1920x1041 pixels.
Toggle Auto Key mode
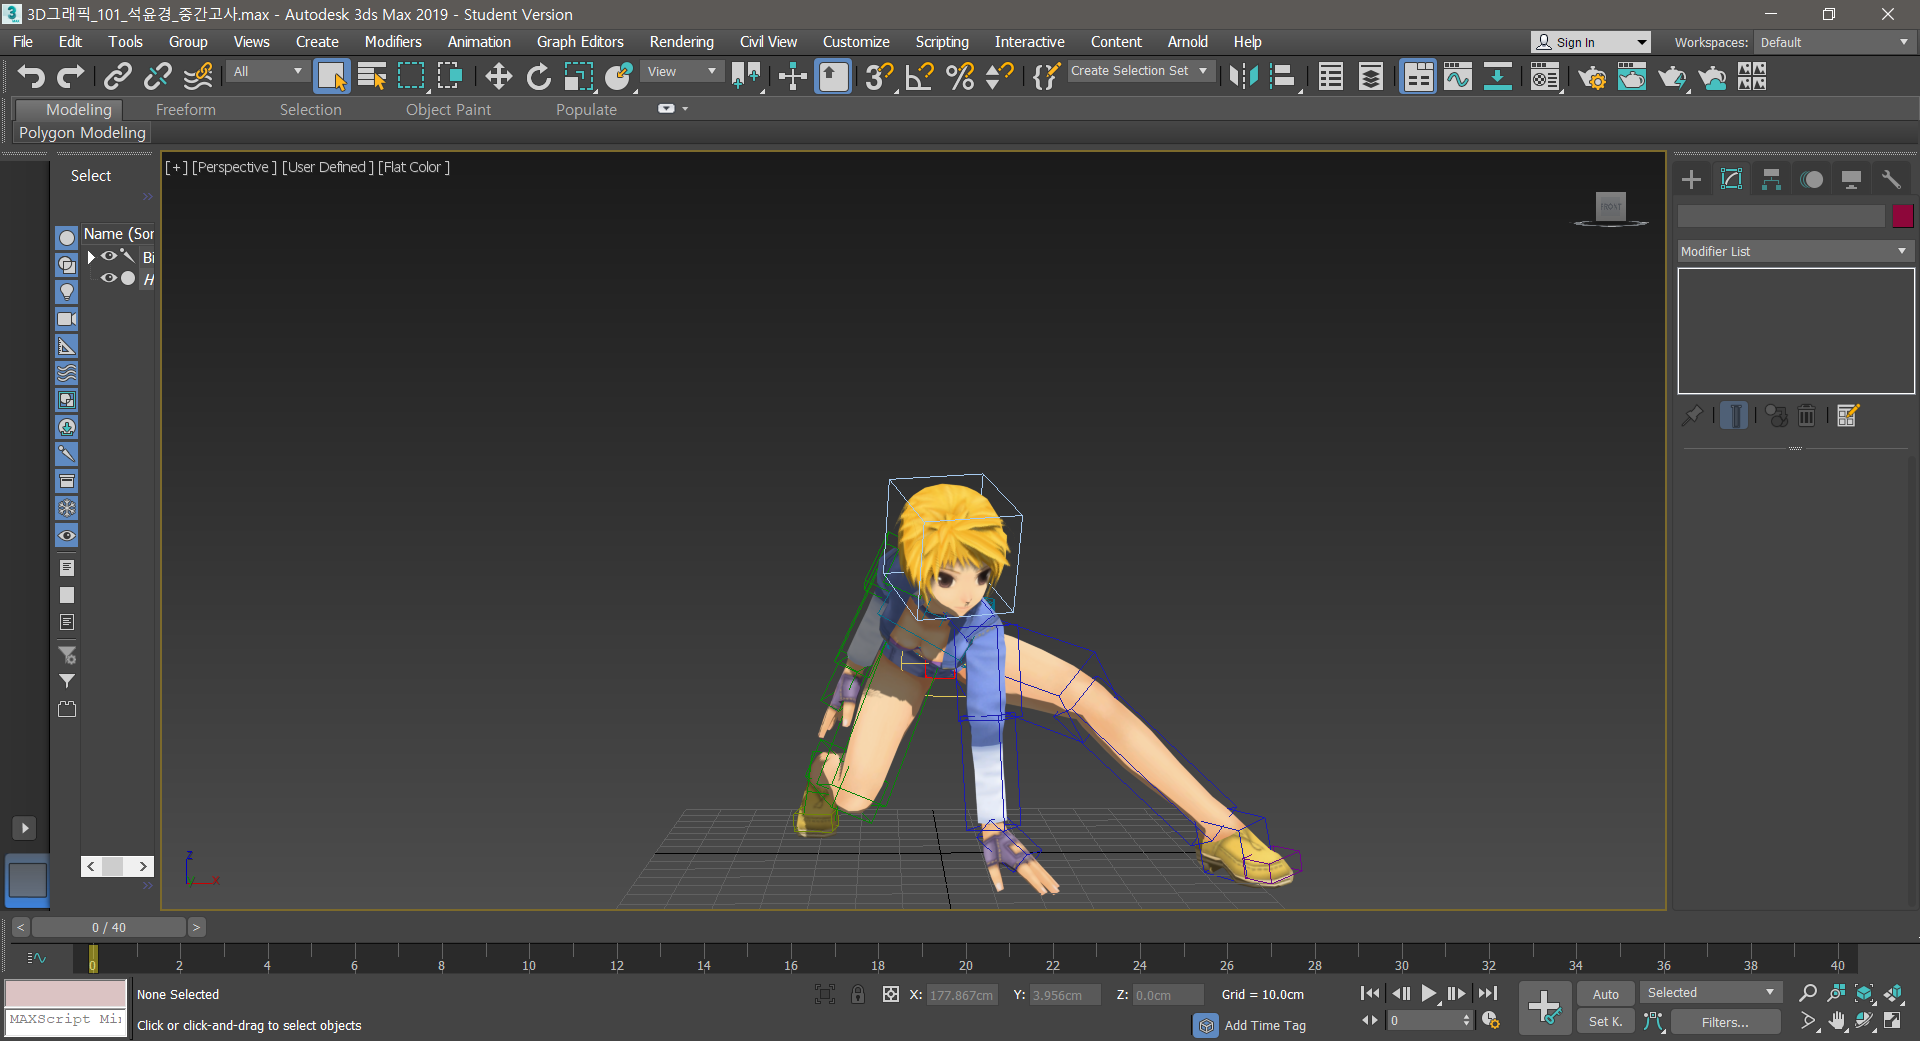(x=1606, y=994)
